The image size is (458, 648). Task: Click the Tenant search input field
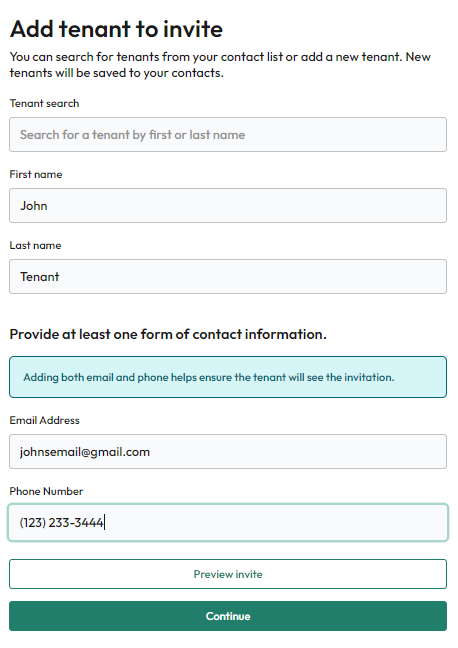click(228, 134)
